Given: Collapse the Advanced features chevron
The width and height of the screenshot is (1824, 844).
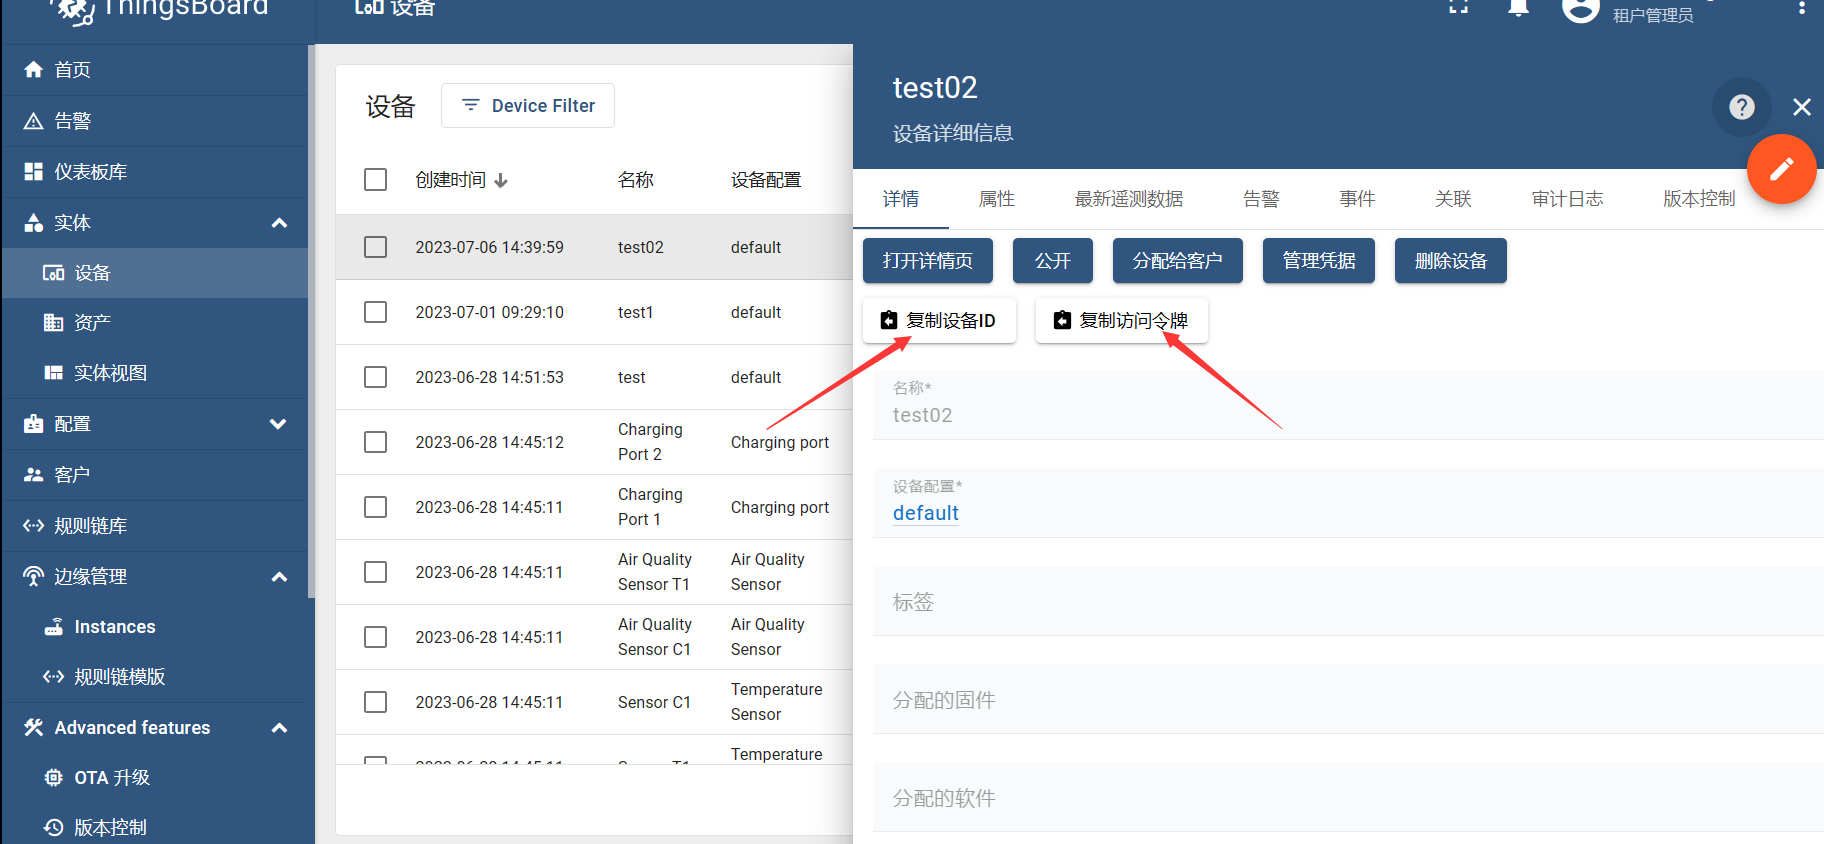Looking at the screenshot, I should coord(280,728).
